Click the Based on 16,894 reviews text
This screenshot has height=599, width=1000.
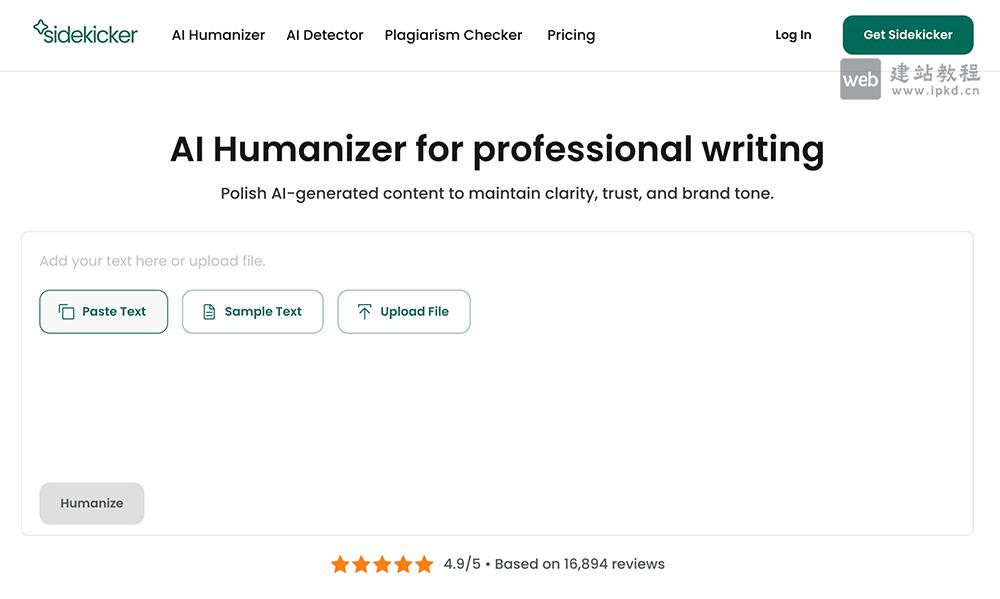click(x=580, y=563)
